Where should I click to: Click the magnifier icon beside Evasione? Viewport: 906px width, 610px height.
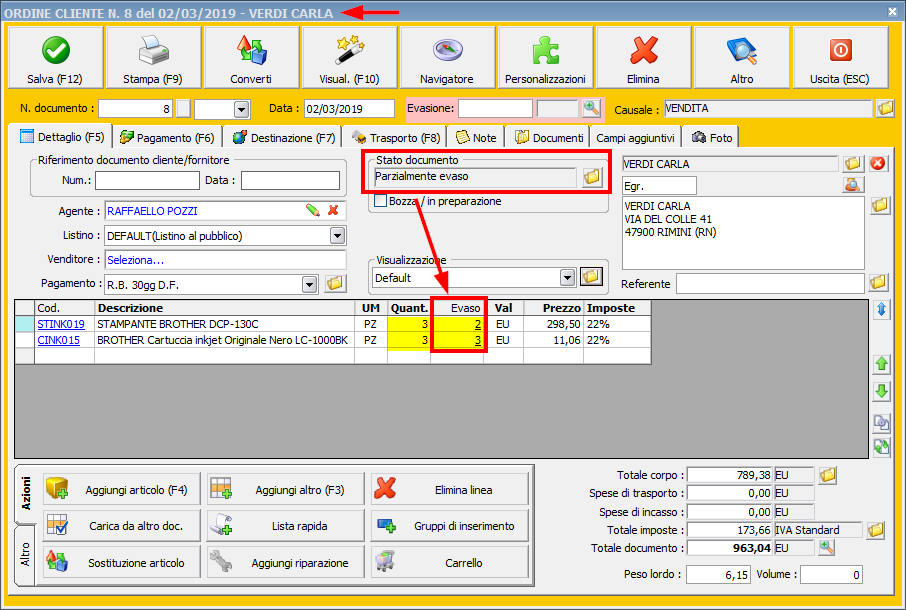(x=591, y=108)
